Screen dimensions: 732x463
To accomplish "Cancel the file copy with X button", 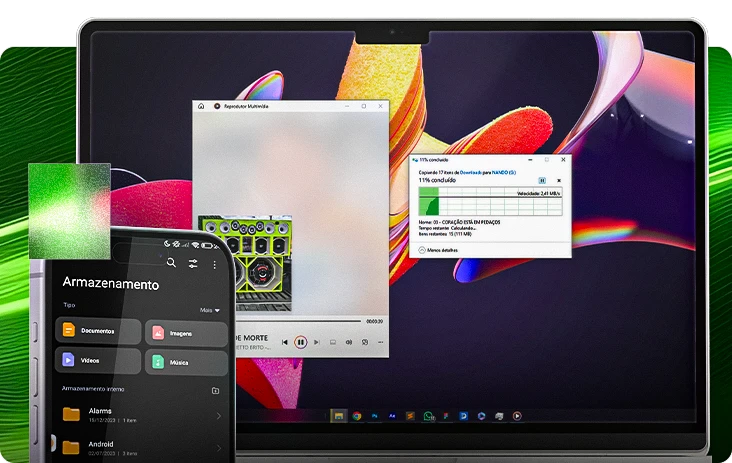I will click(558, 180).
